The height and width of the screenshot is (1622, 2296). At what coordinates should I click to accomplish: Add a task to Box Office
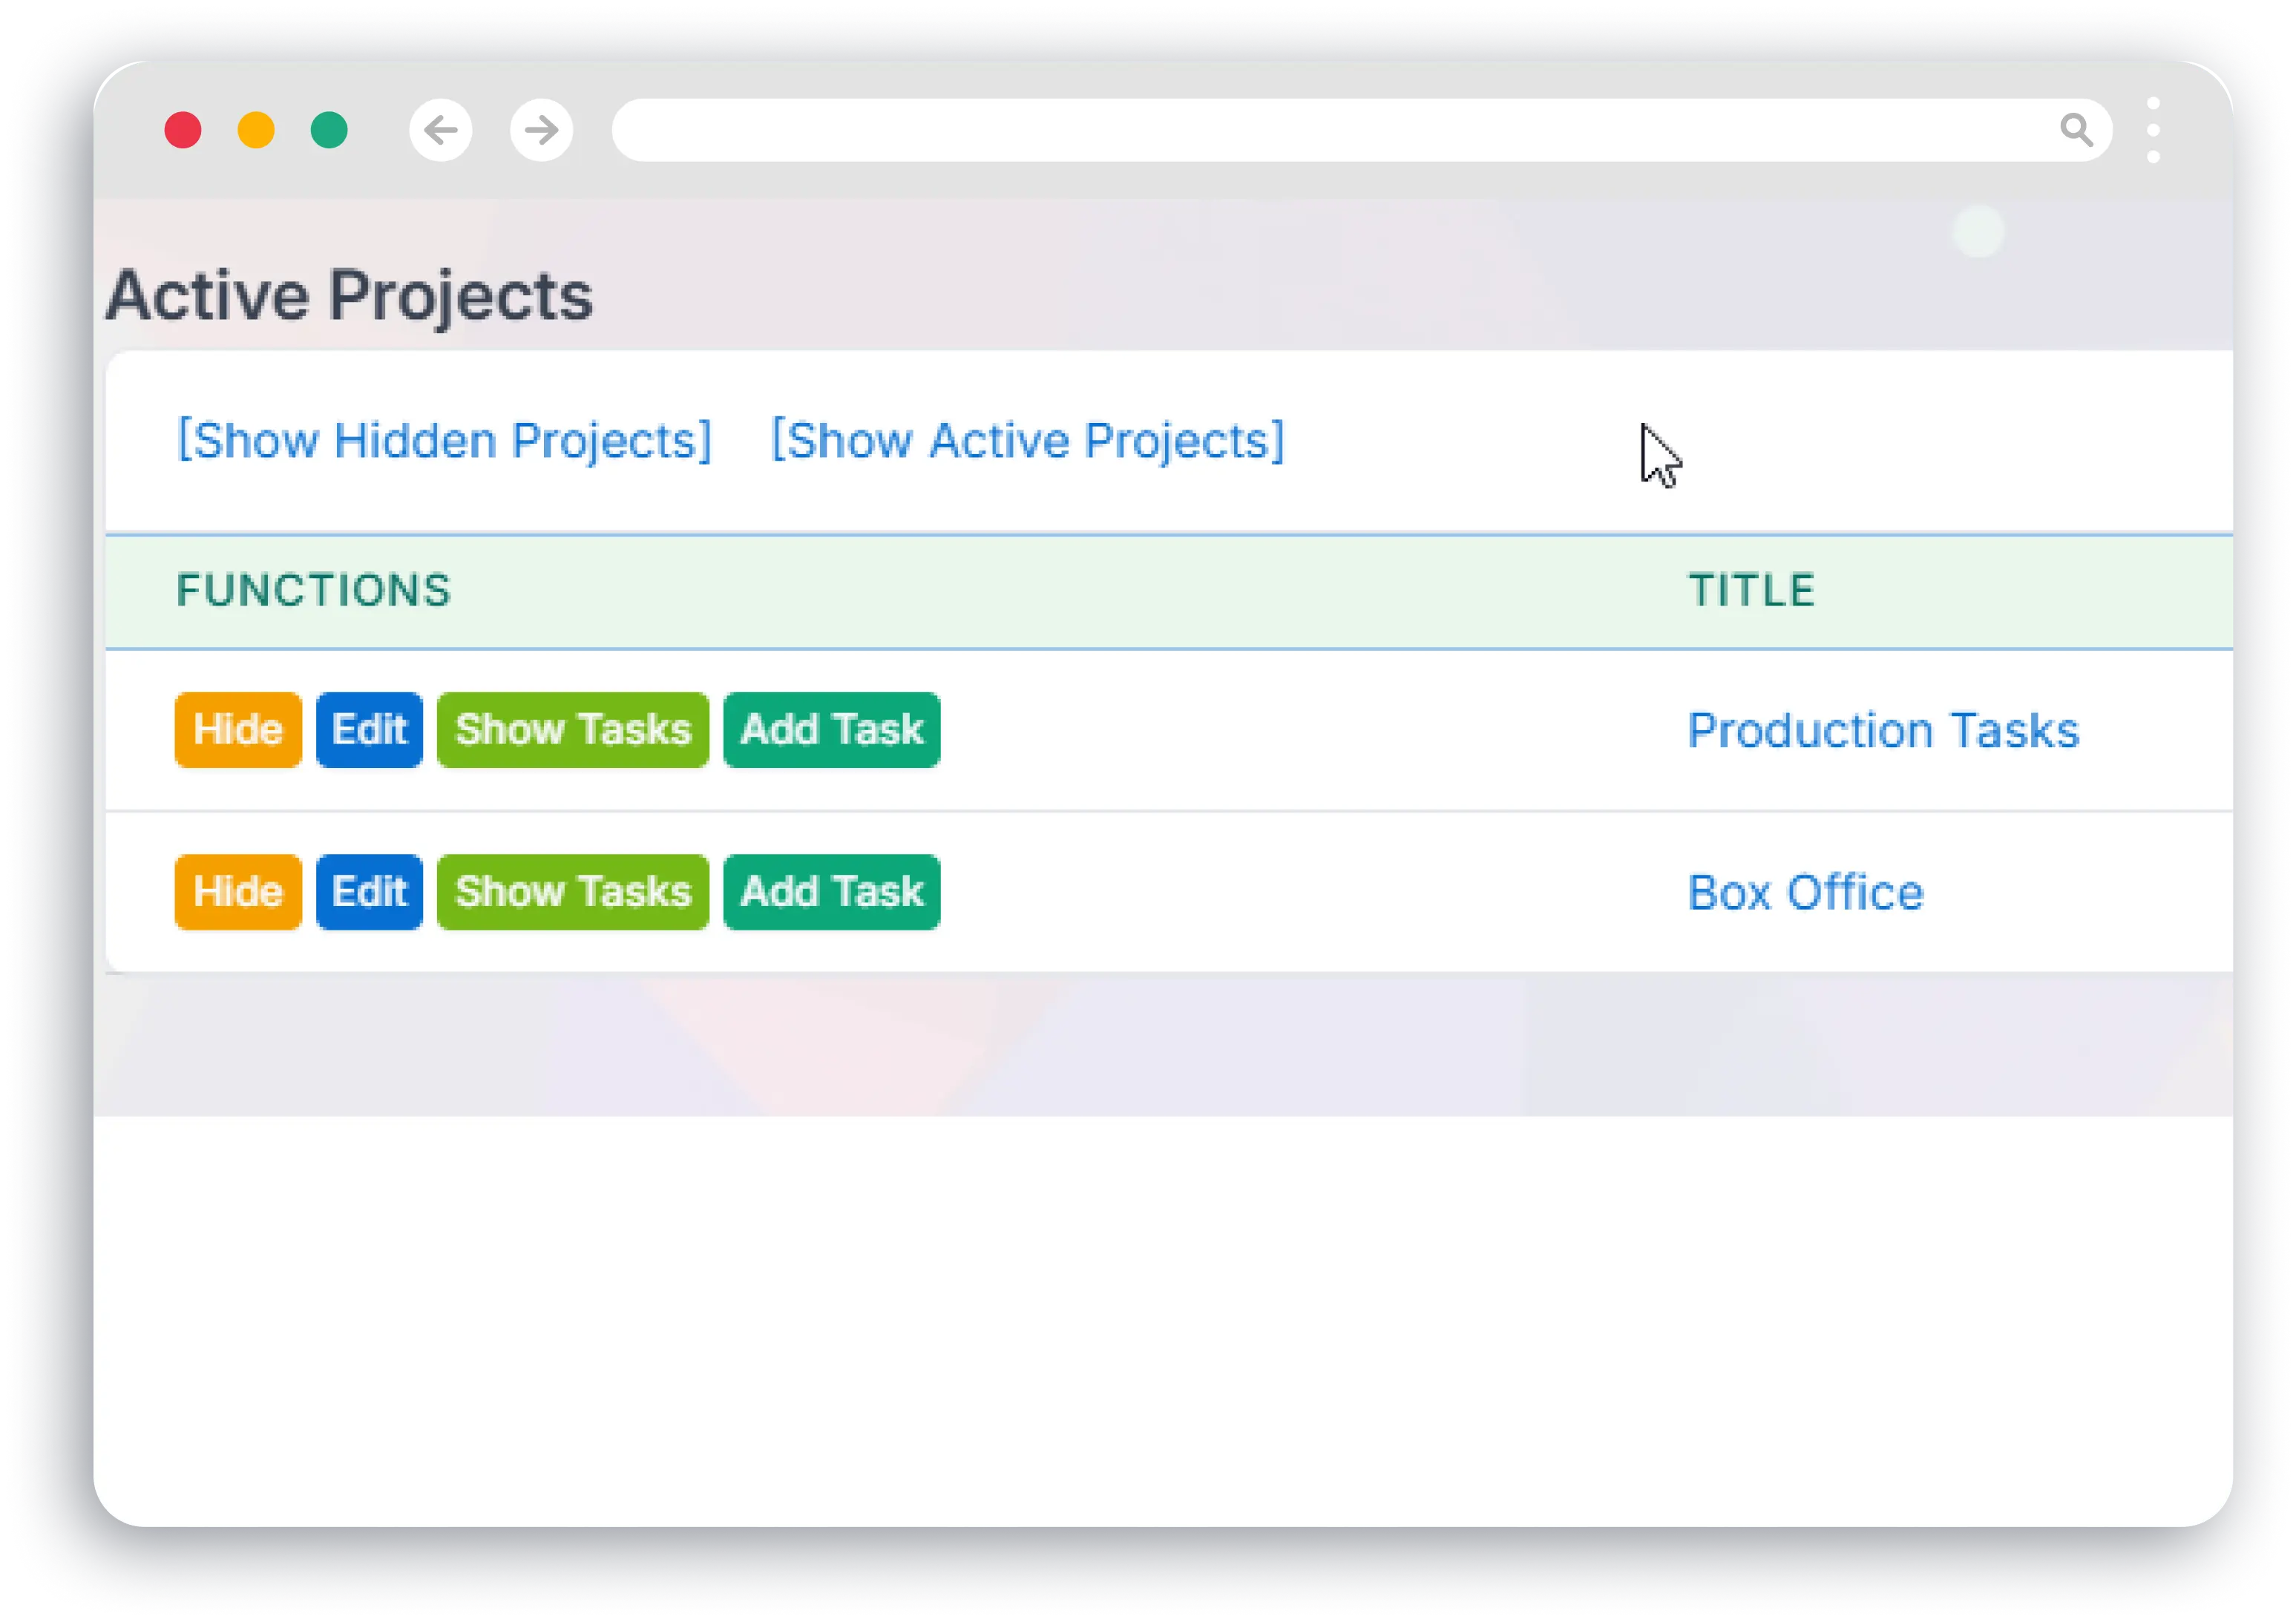(831, 892)
